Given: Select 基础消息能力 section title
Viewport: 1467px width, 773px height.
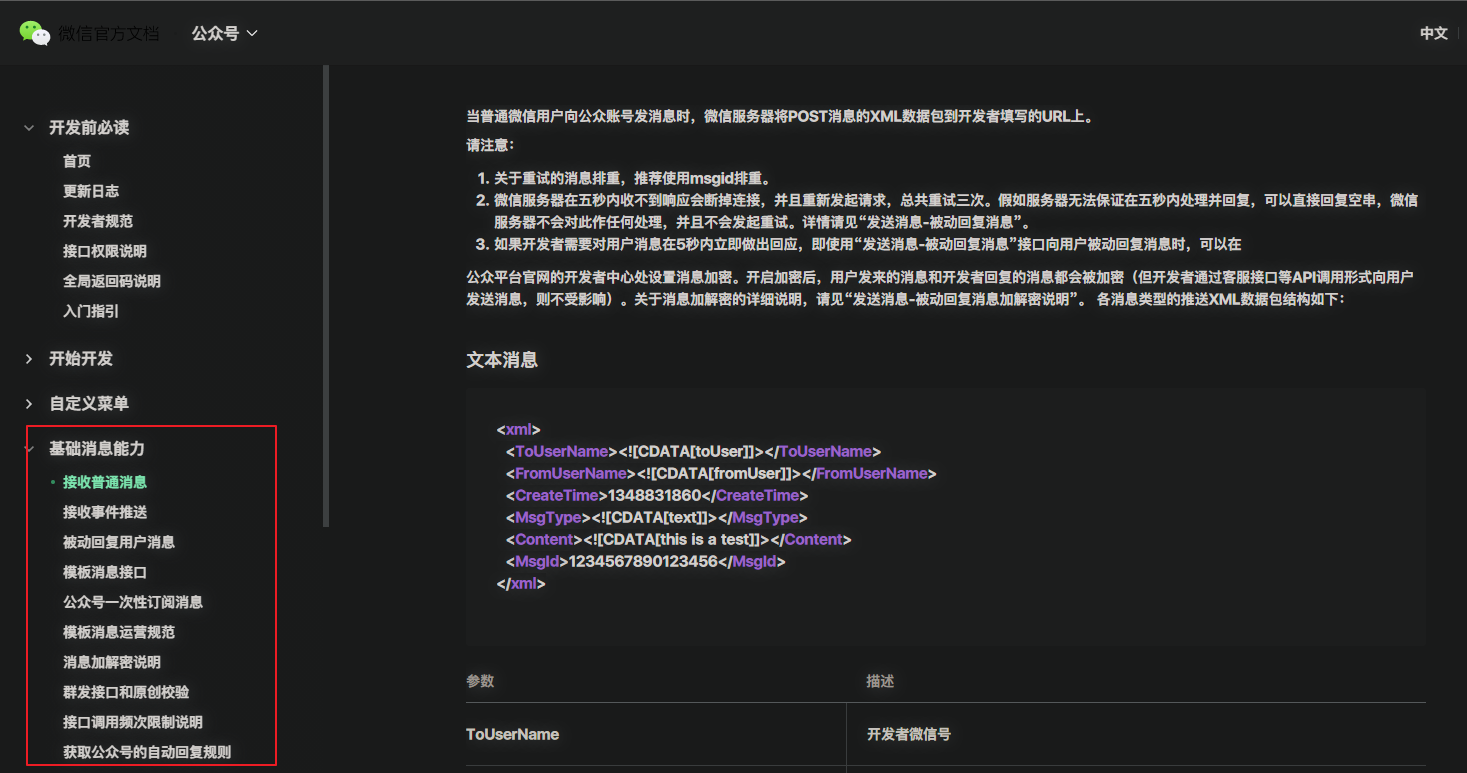Looking at the screenshot, I should 97,449.
